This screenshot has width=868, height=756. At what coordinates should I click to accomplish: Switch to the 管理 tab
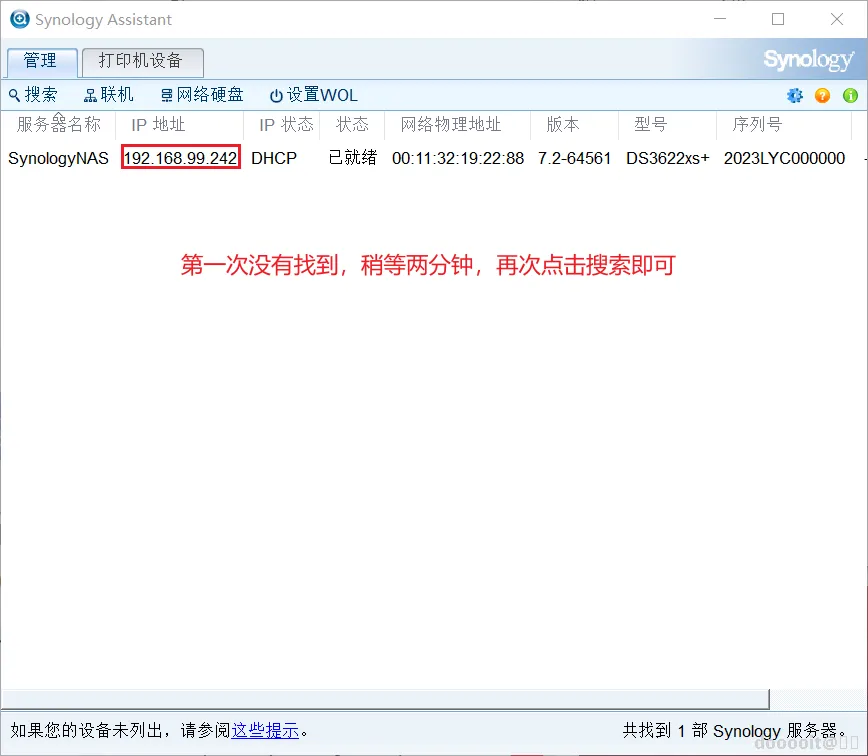41,62
